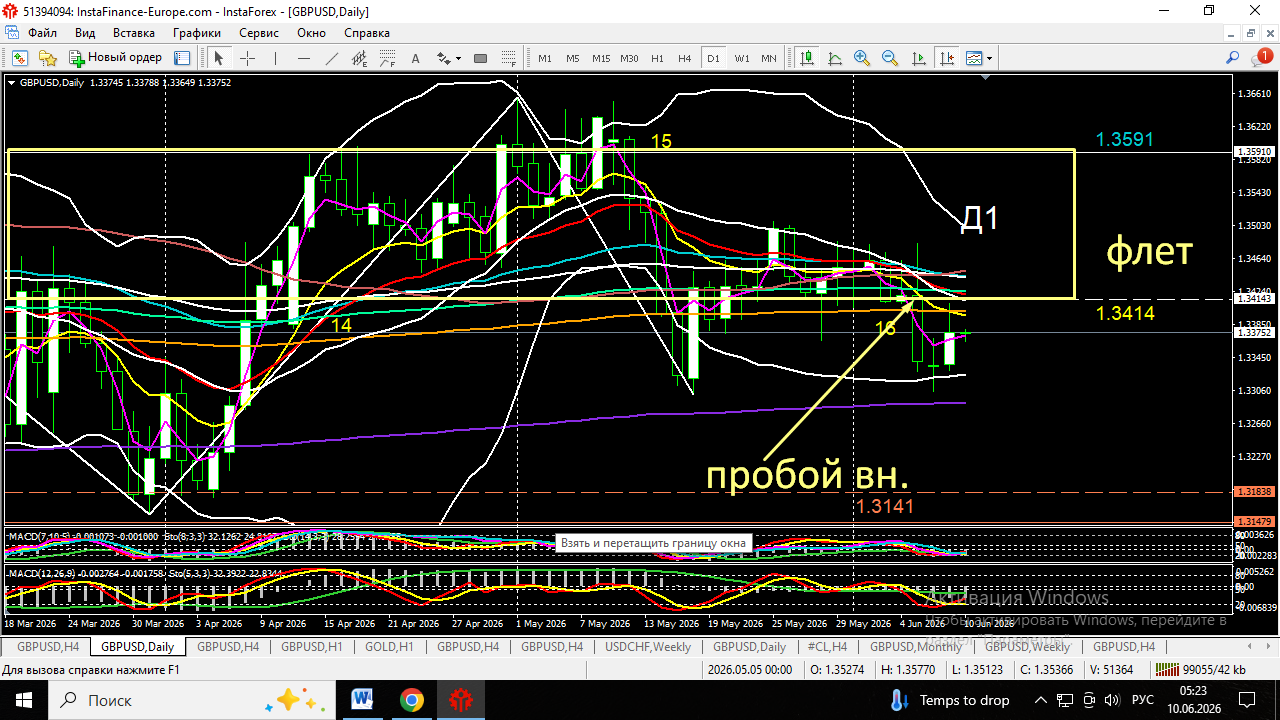
Task: Open the Вставка menu
Action: click(x=133, y=33)
